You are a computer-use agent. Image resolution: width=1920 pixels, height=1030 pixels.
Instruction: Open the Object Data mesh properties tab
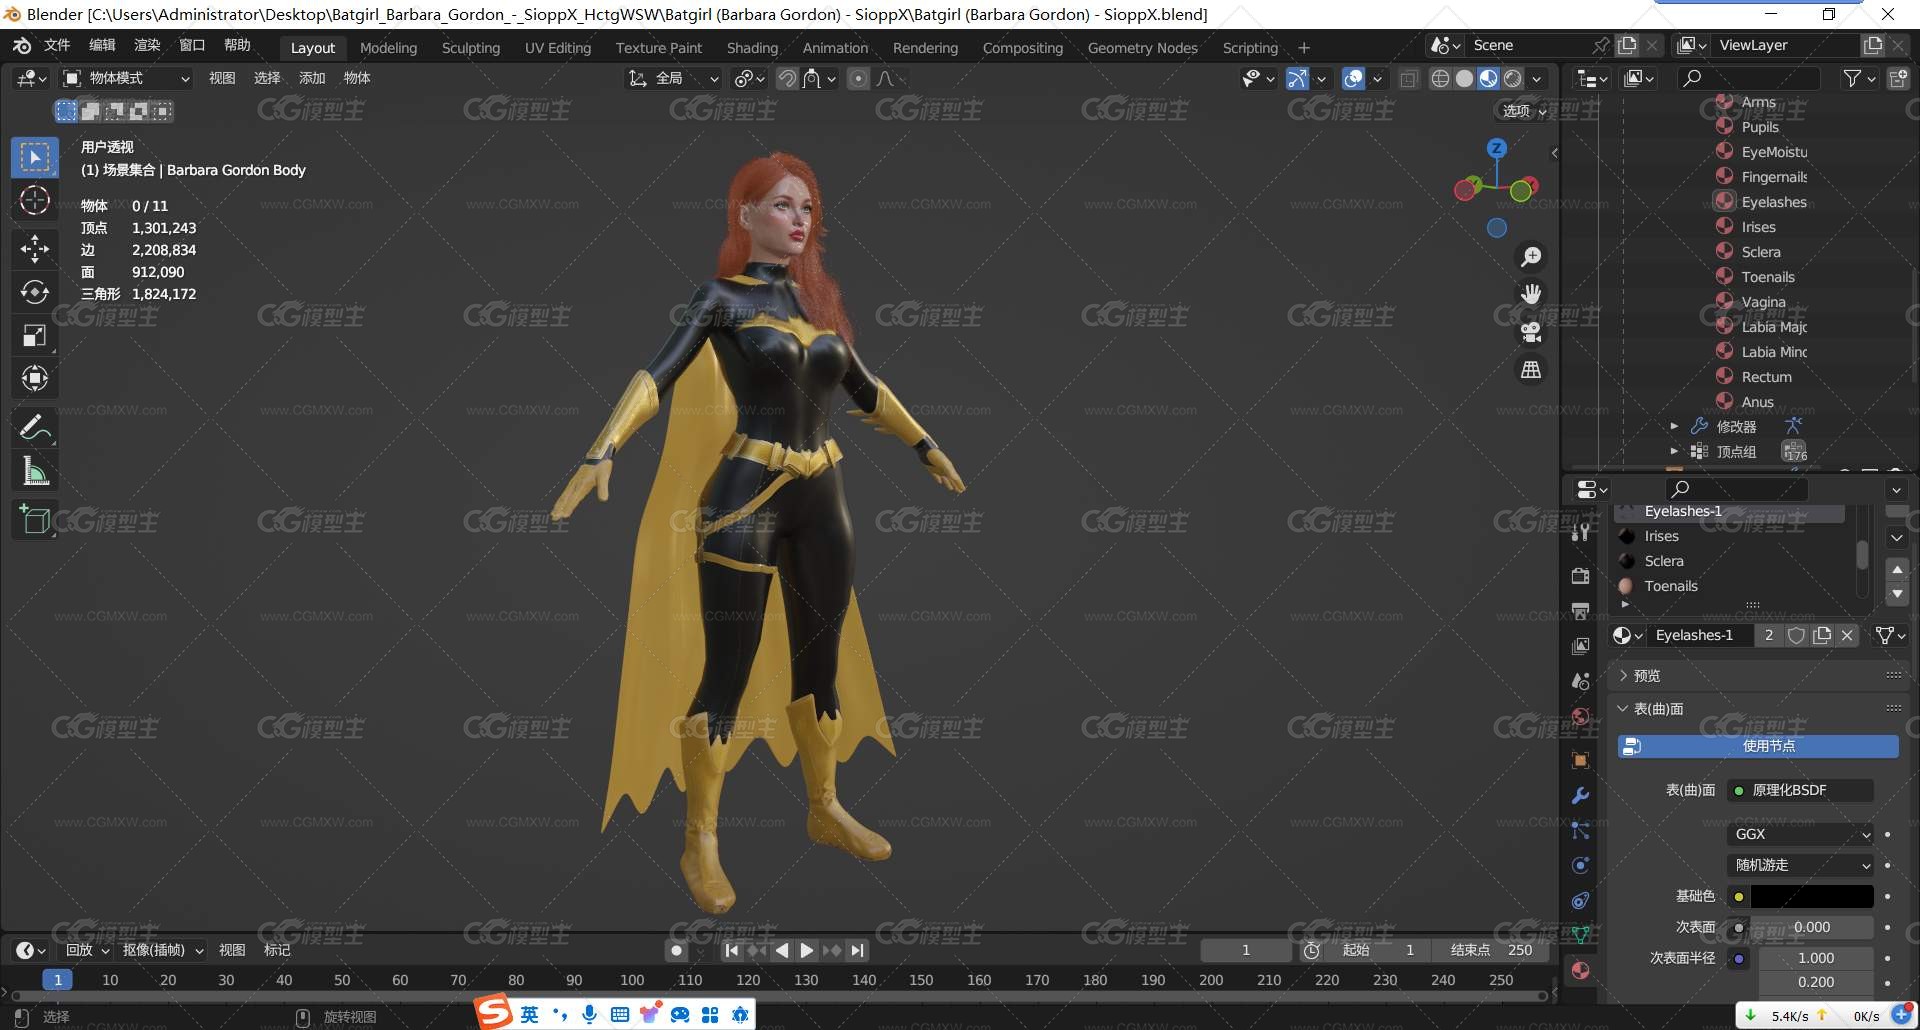1581,935
